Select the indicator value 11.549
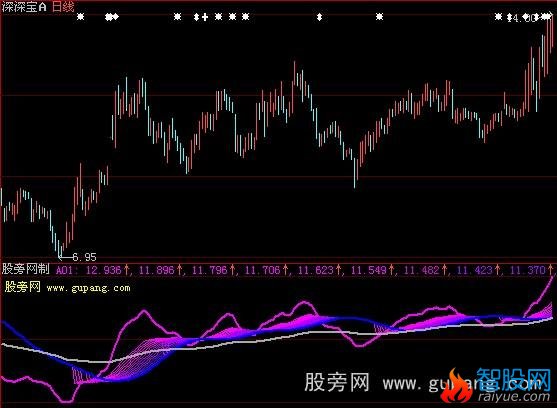Viewport: 557px width, 408px height. (368, 270)
